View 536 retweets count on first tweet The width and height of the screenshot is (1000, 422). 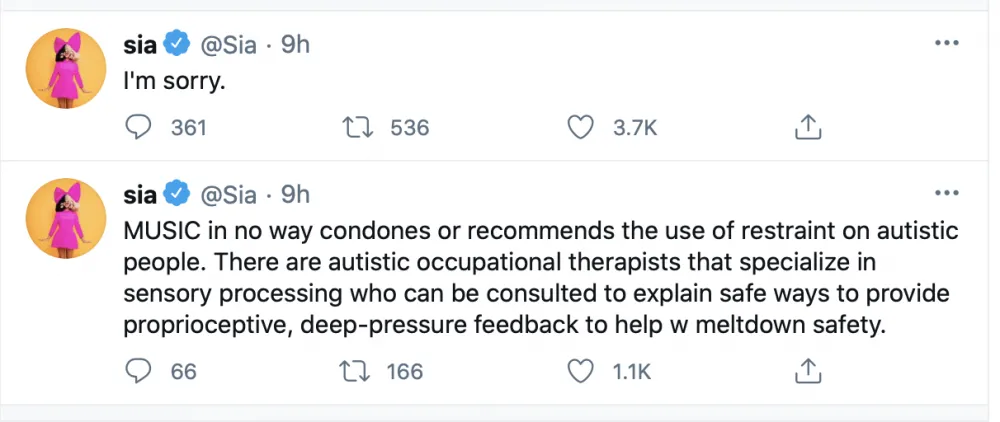point(408,128)
